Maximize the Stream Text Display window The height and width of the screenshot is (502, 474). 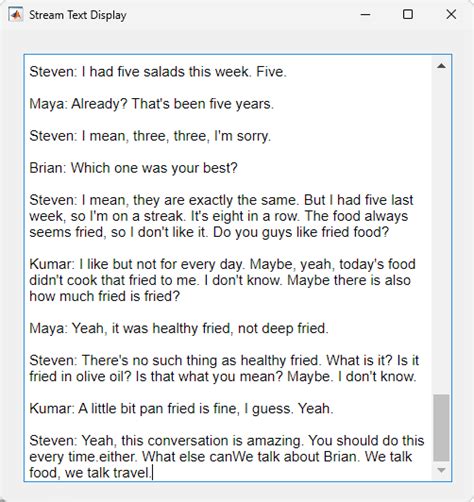click(408, 15)
